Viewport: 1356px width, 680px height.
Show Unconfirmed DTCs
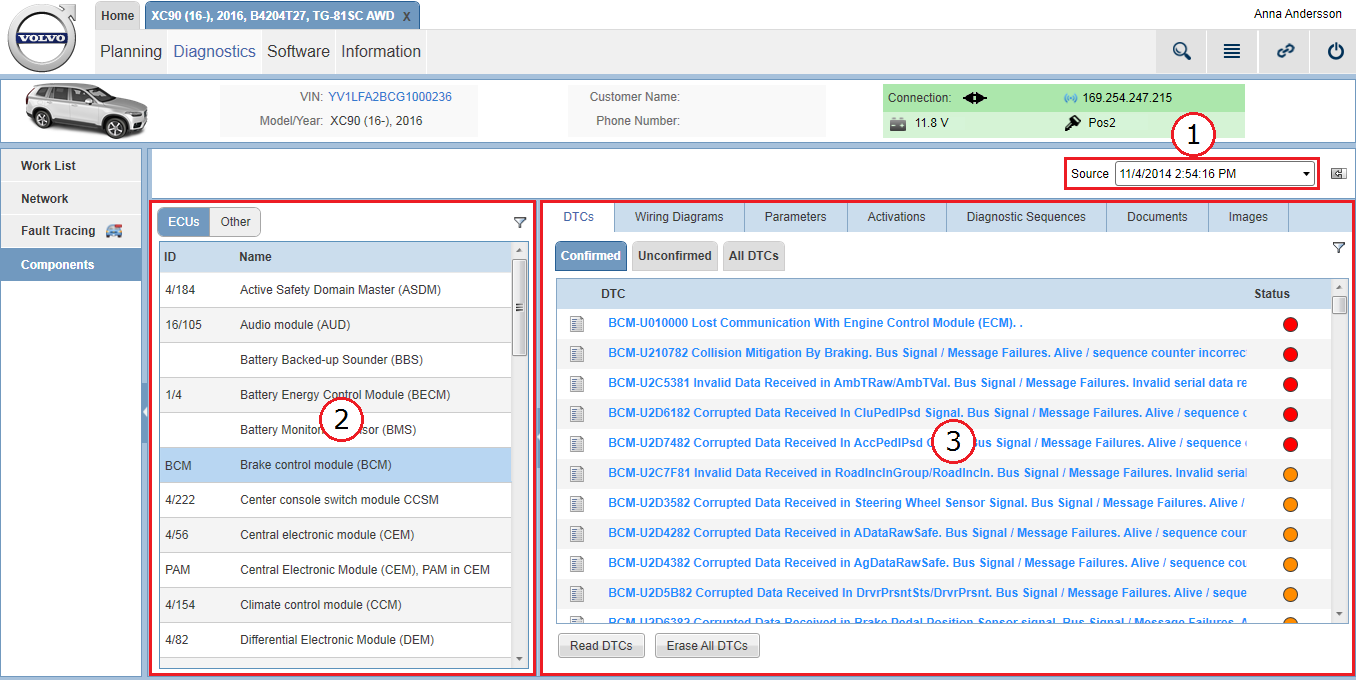[675, 256]
